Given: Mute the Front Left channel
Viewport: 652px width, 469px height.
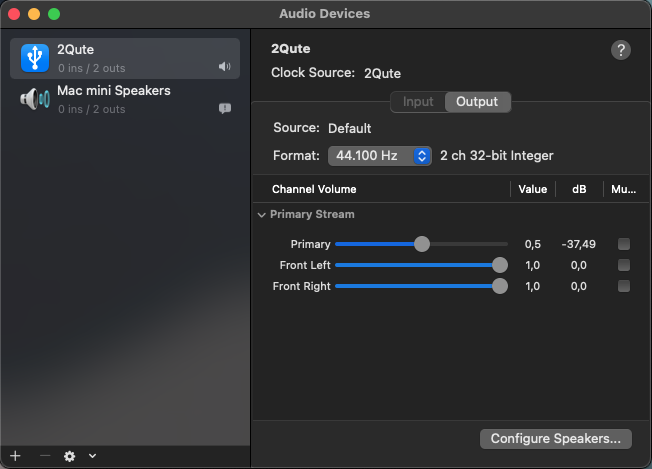Looking at the screenshot, I should (624, 265).
